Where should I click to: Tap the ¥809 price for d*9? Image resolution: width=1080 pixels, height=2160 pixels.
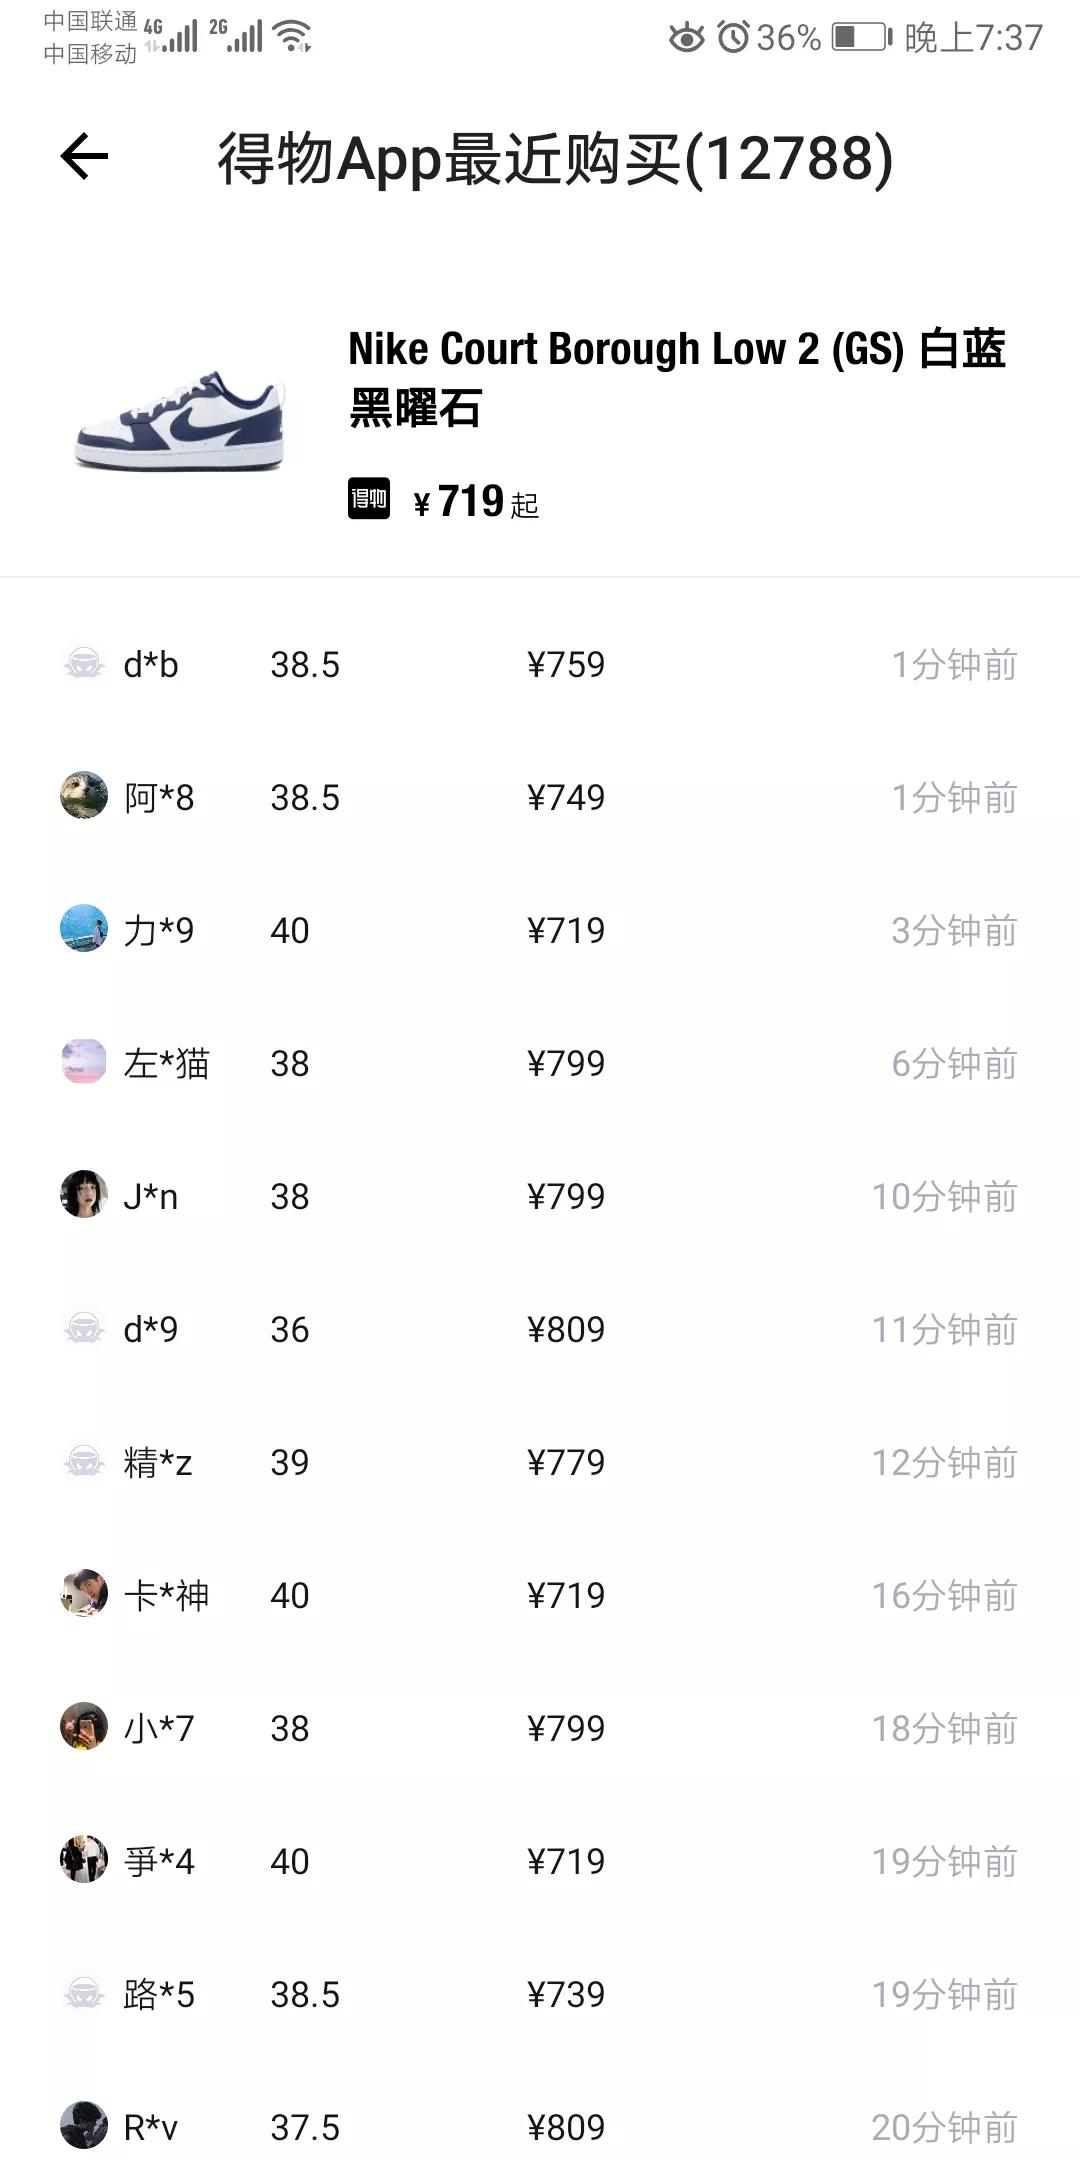566,1330
